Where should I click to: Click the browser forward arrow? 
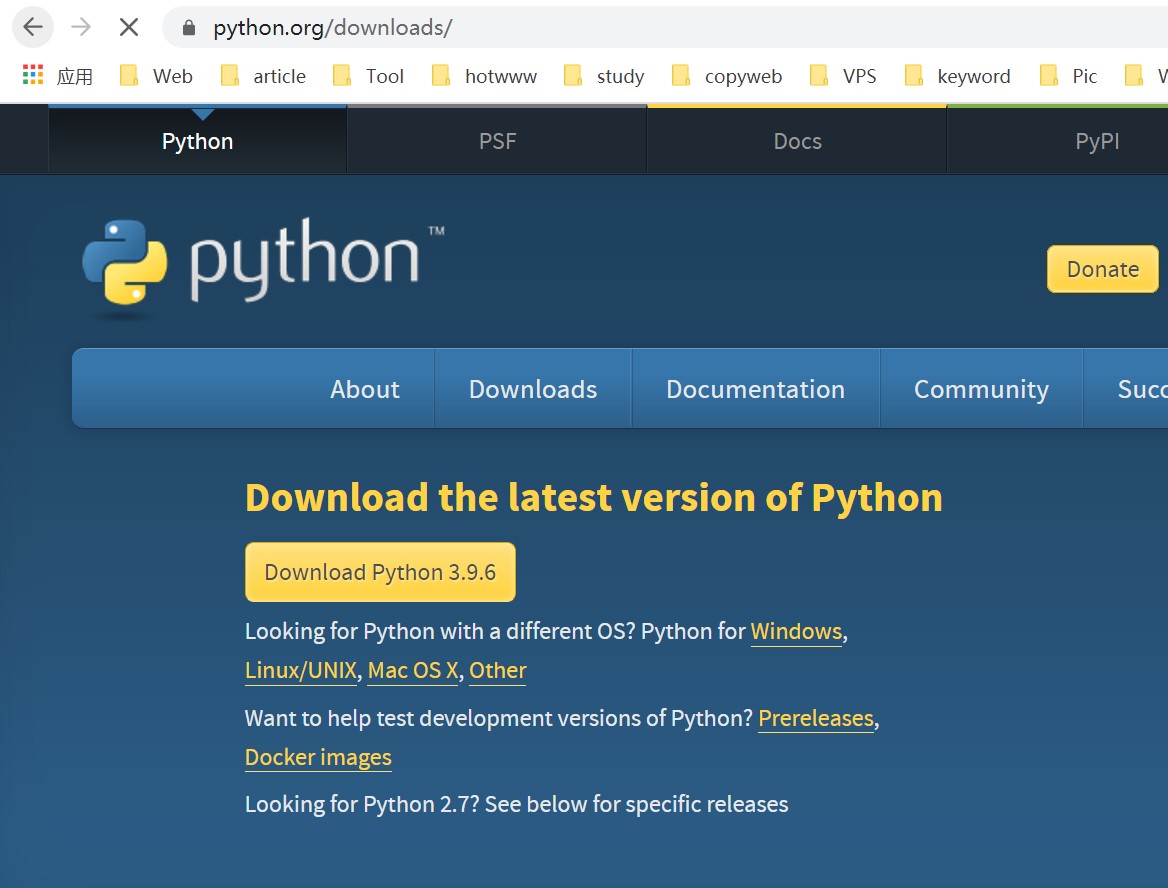(x=80, y=28)
